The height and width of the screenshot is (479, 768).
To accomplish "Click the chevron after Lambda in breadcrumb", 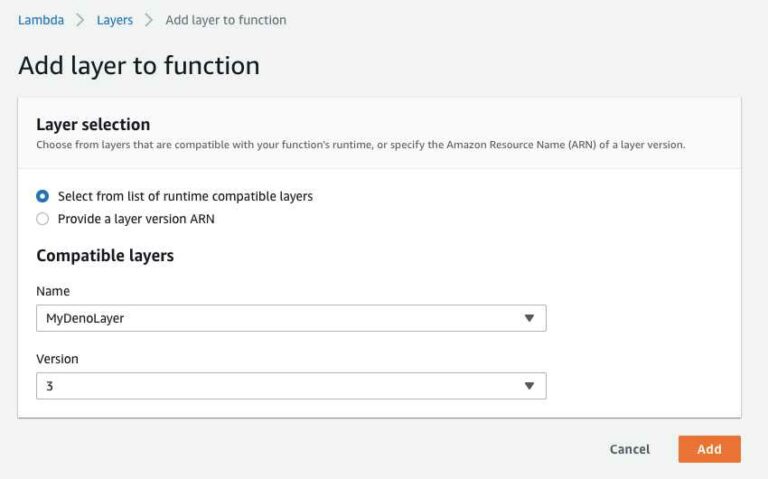I will point(80,20).
